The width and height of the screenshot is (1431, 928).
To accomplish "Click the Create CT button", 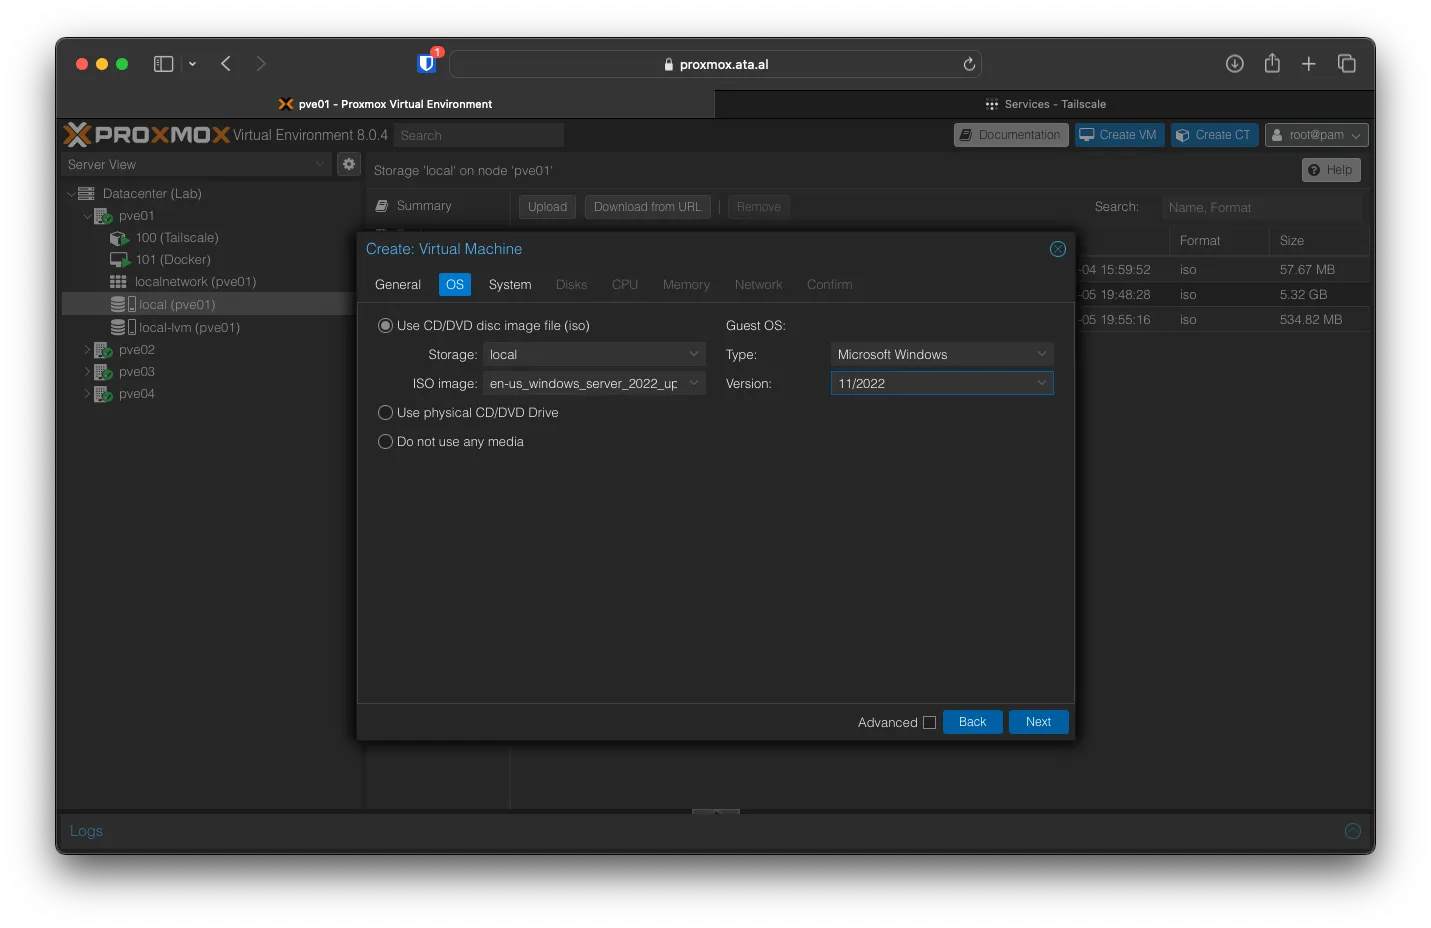I will [x=1214, y=135].
